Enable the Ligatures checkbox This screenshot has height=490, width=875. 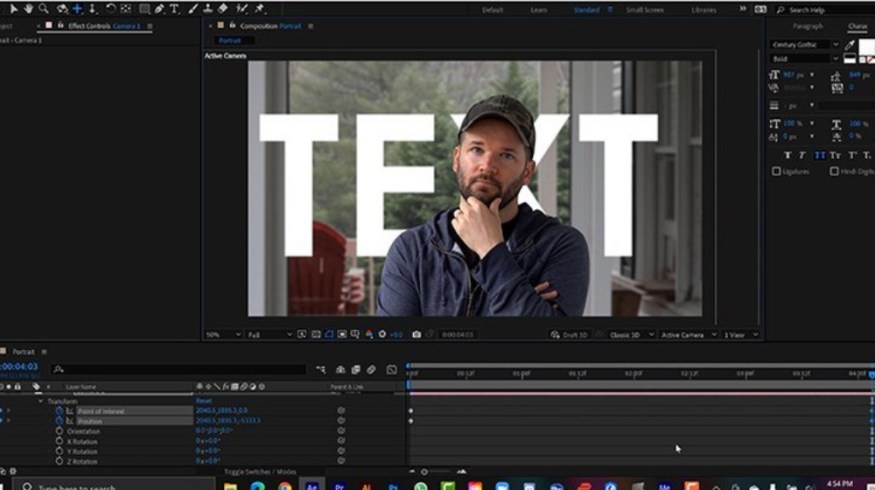tap(776, 171)
